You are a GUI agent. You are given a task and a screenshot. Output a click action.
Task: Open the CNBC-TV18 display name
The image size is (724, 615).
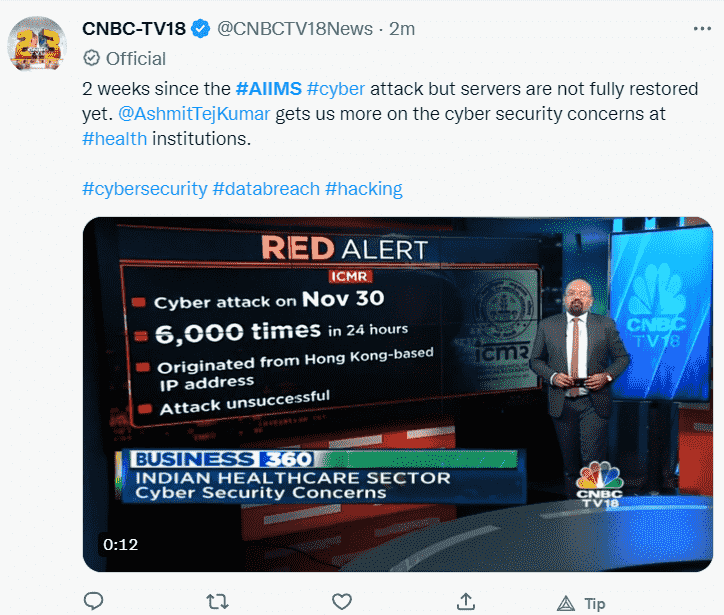[136, 29]
